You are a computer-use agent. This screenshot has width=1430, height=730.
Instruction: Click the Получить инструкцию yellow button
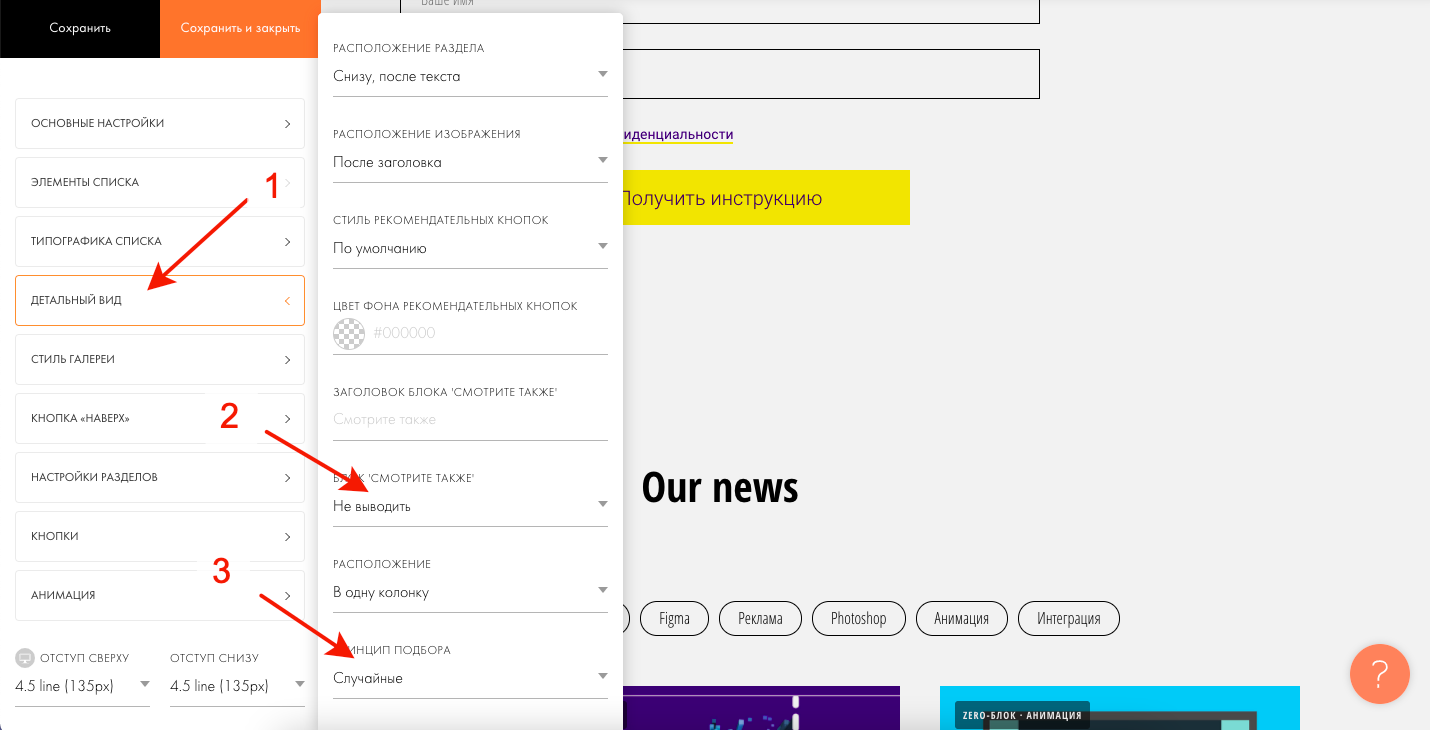point(765,198)
